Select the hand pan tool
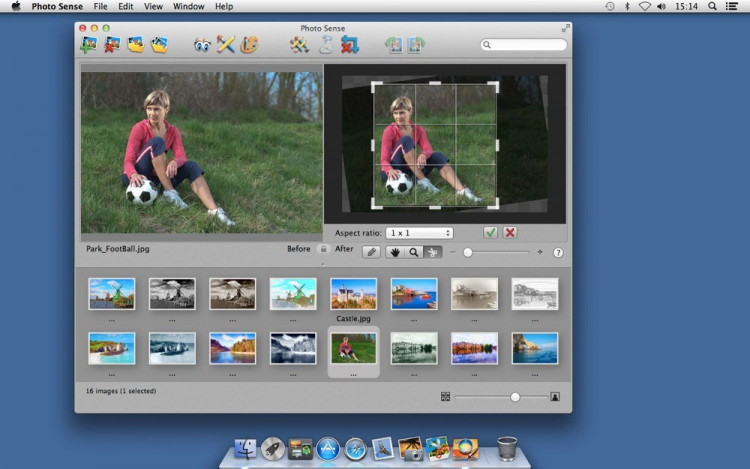 click(x=395, y=252)
